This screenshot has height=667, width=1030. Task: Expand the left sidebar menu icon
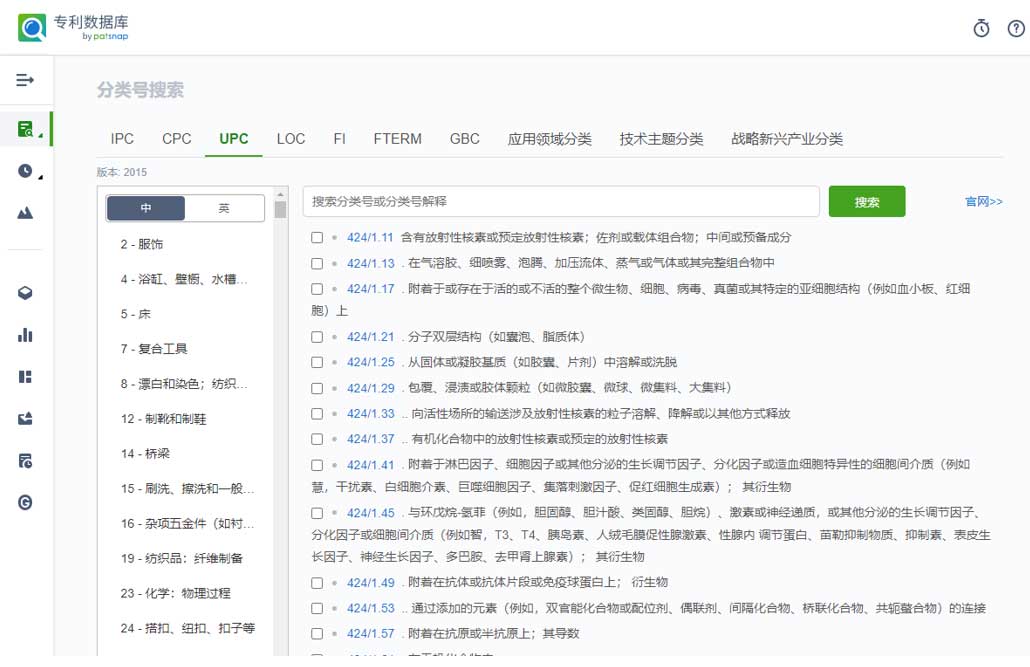pos(25,80)
